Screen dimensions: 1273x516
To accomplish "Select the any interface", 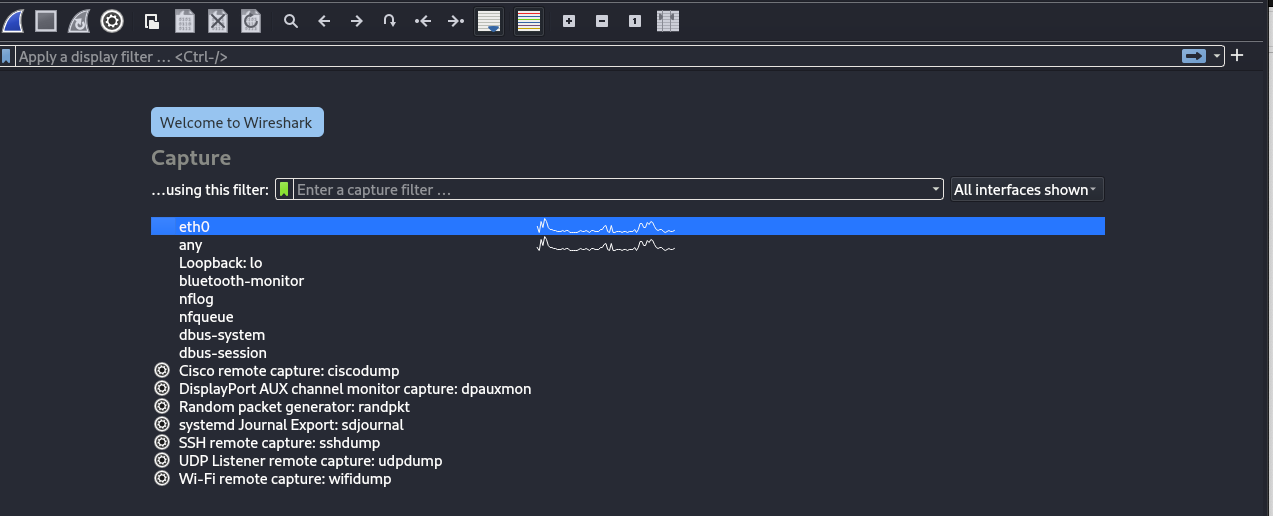I will point(628,245).
